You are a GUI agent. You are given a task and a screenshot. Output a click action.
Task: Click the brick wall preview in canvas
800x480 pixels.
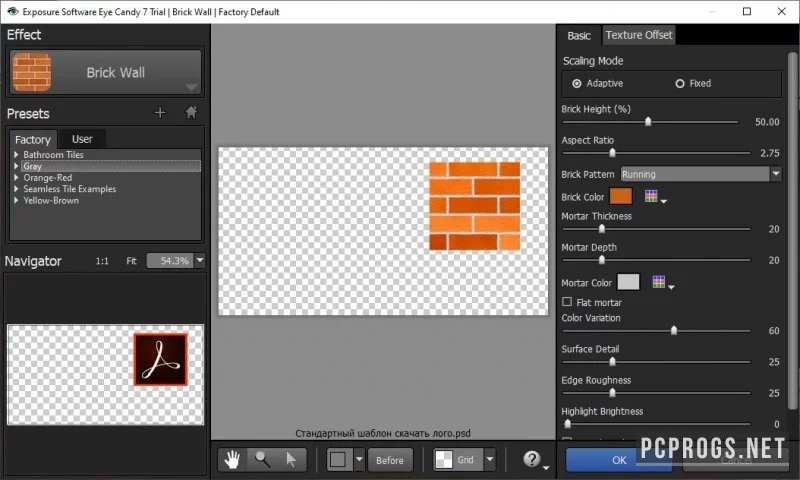click(x=474, y=206)
